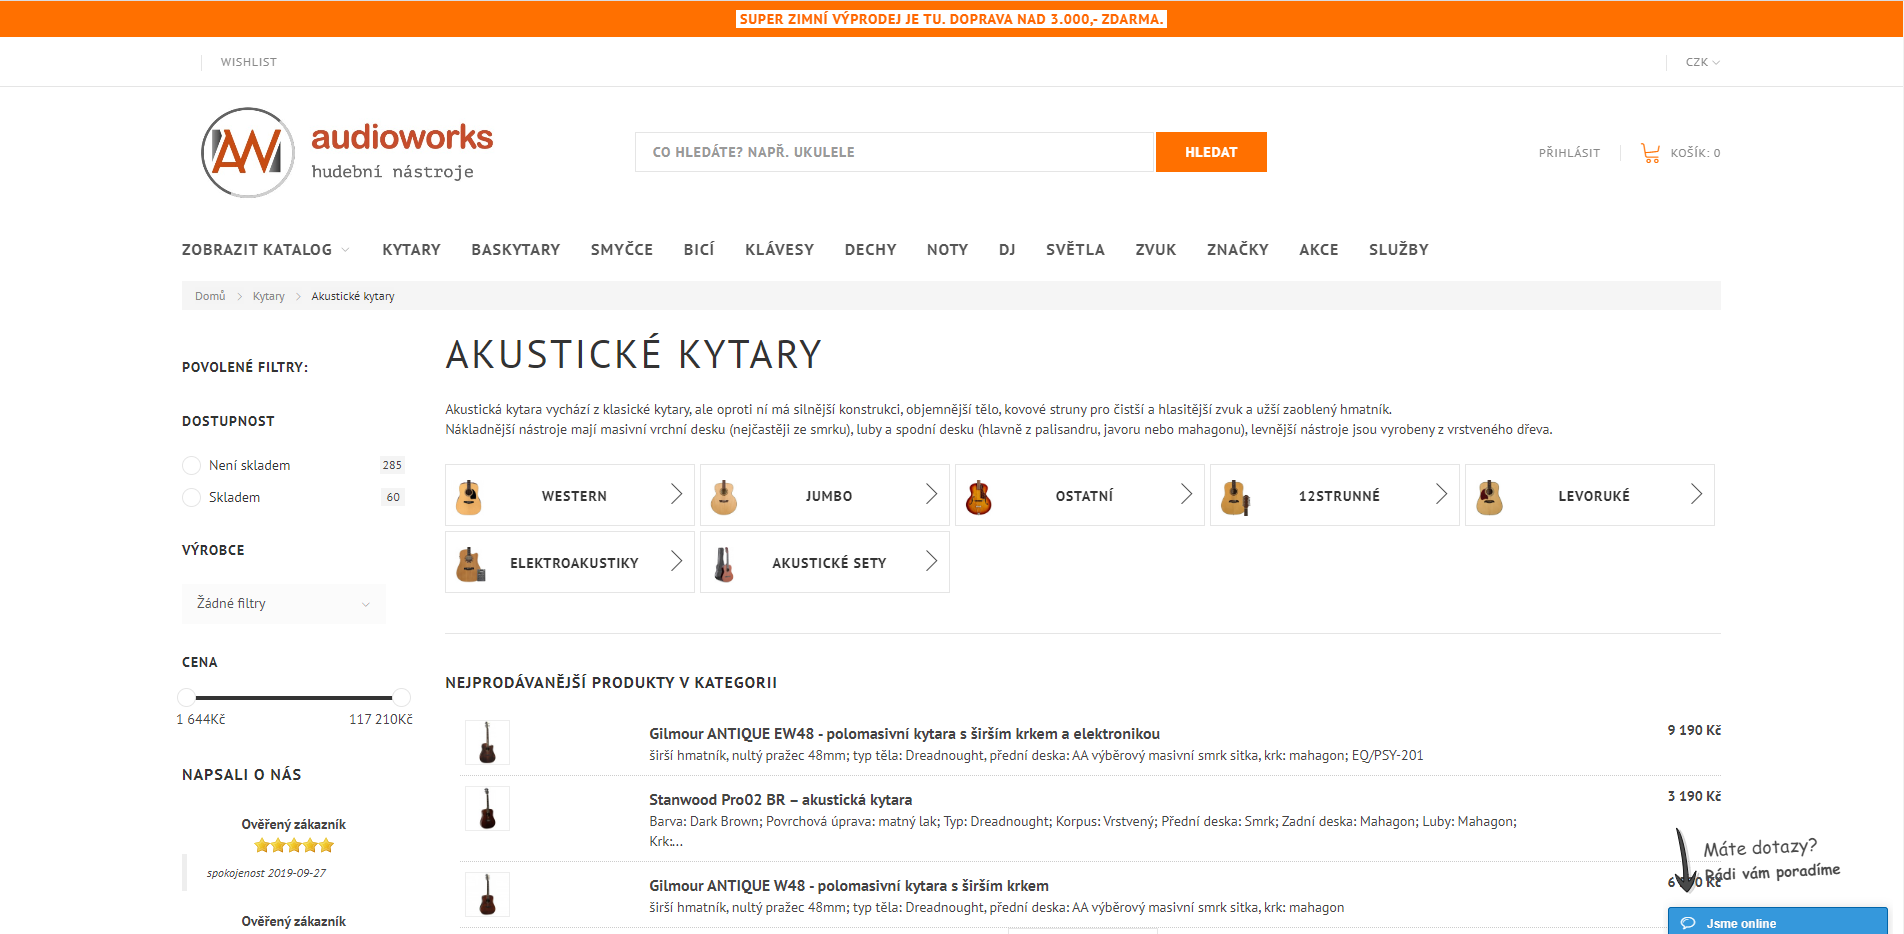Open the Žádné filtry manufacturer dropdown
Image resolution: width=1904 pixels, height=934 pixels.
pyautogui.click(x=283, y=604)
